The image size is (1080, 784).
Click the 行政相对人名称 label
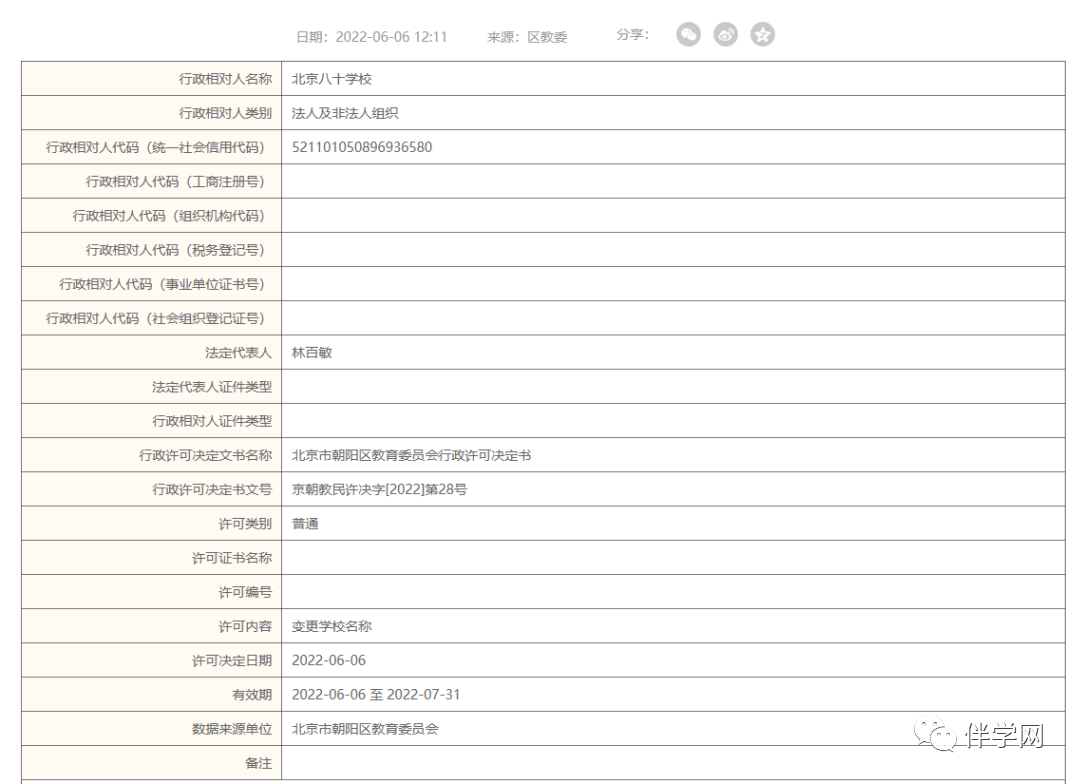(x=225, y=79)
